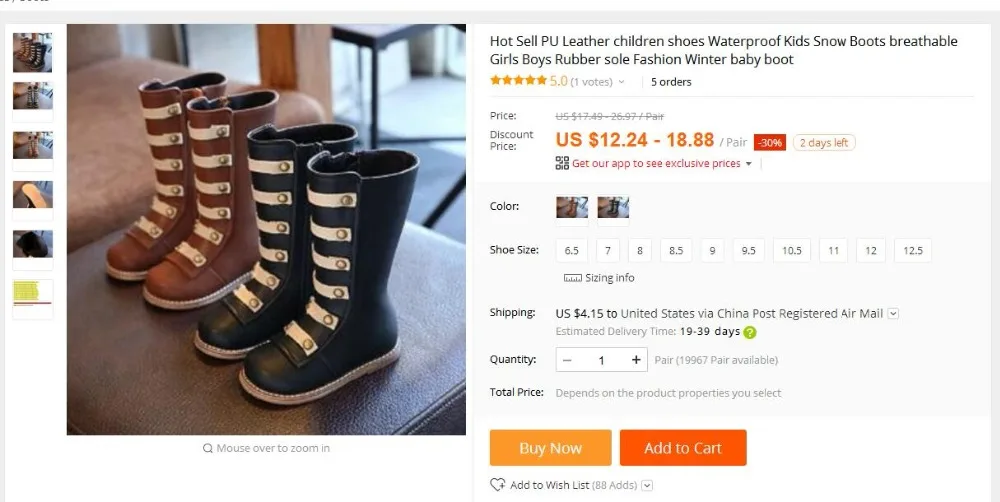Increase quantity with the plus button
This screenshot has width=1000, height=502.
(x=636, y=360)
